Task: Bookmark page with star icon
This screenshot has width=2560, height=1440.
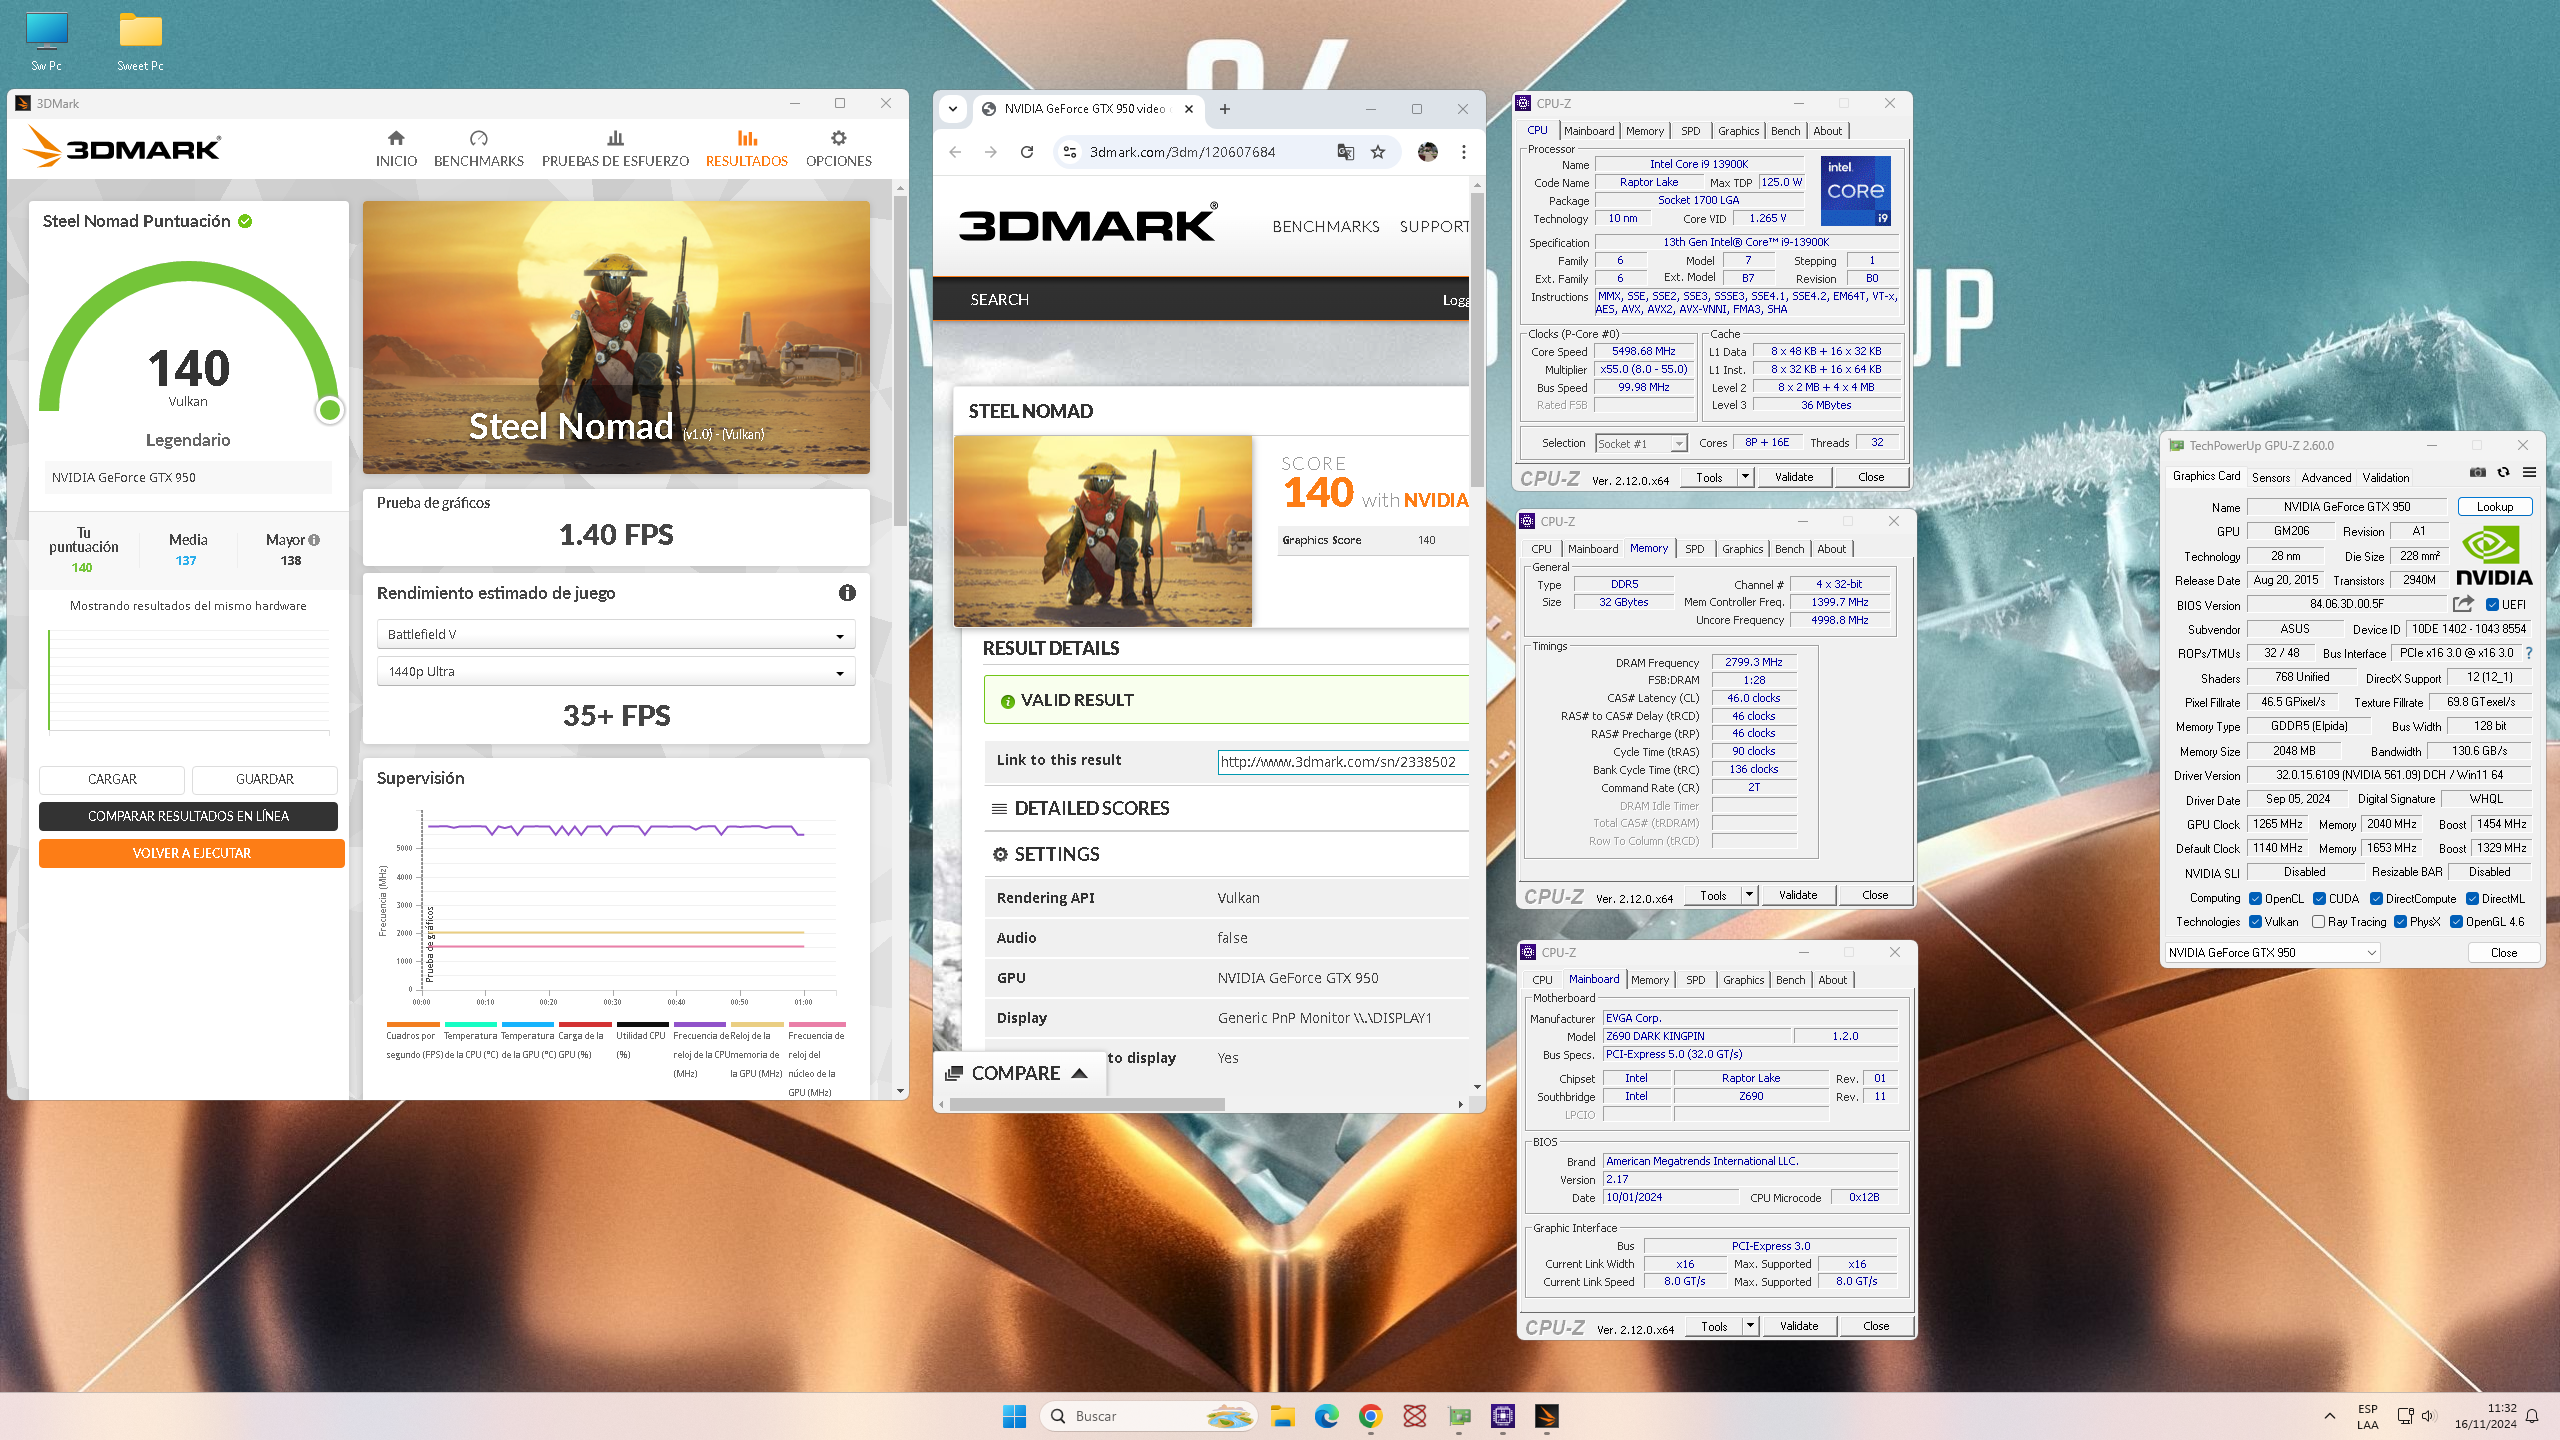Action: click(1378, 152)
